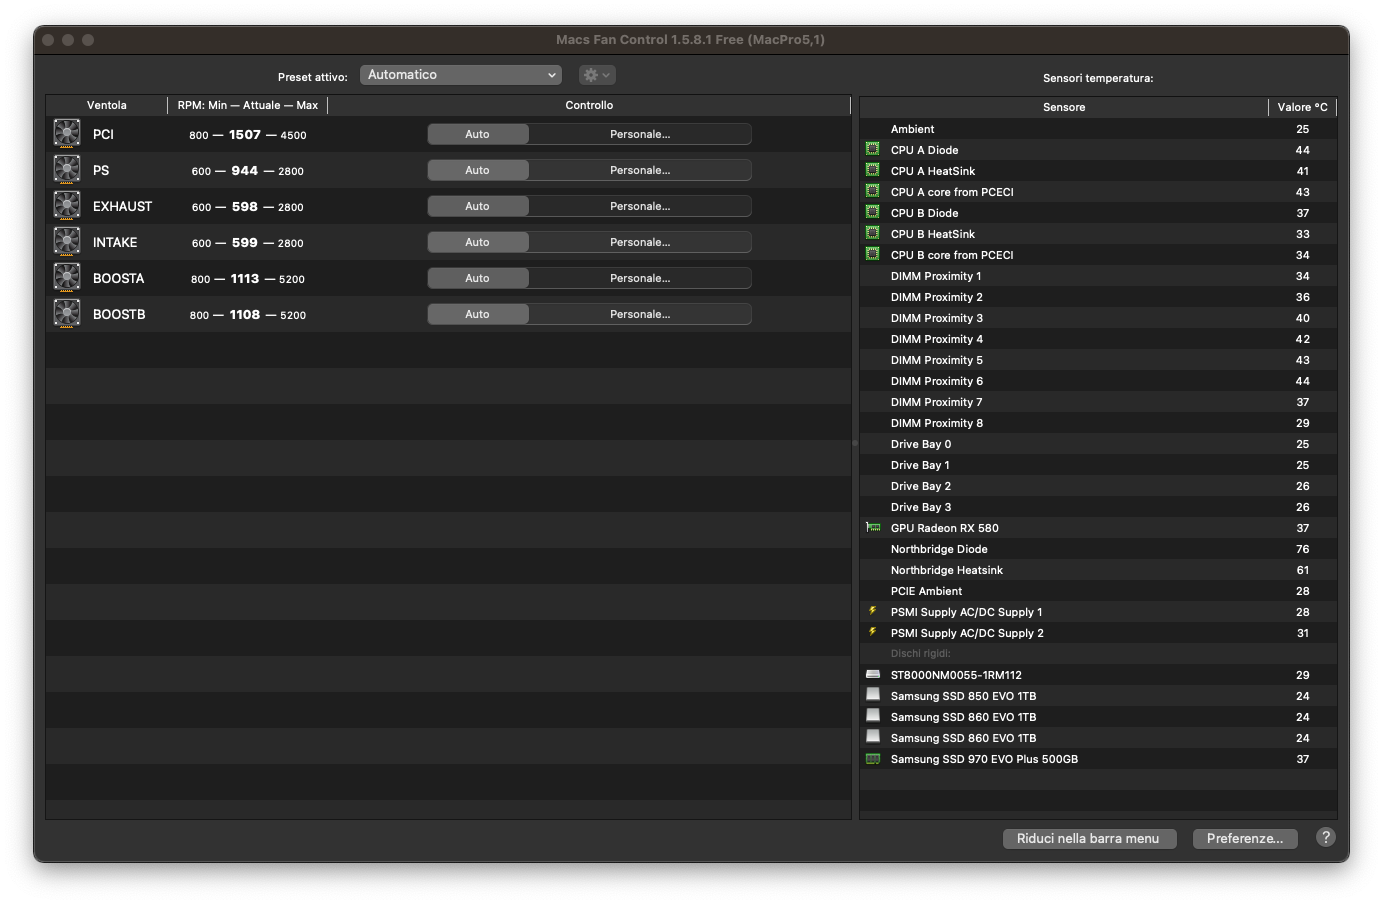Choose Personale for the PCI fan

click(640, 134)
